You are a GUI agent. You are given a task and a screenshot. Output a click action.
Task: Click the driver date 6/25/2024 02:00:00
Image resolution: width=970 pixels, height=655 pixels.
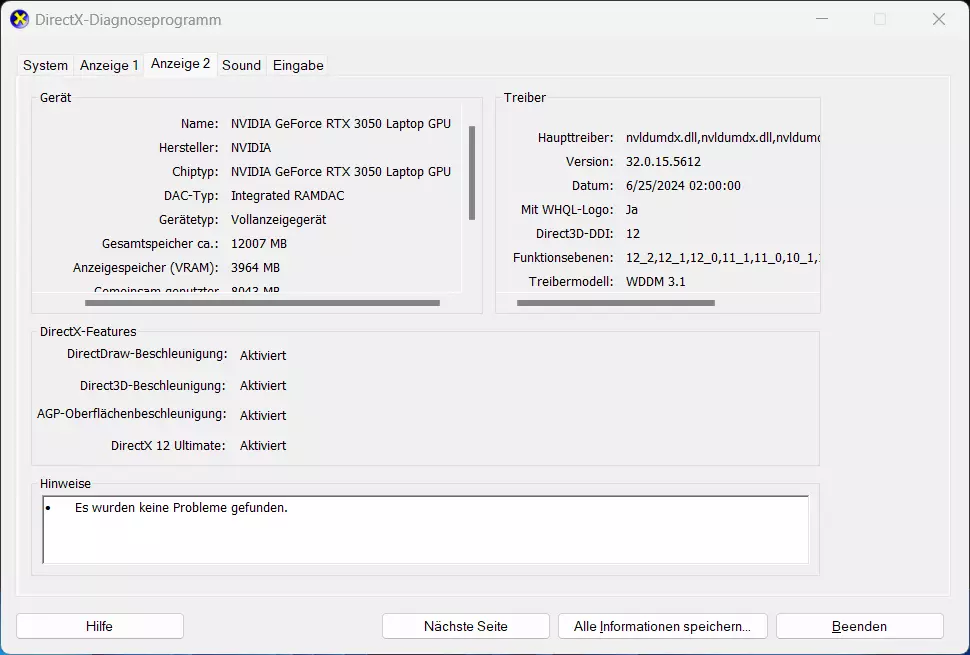[683, 186]
